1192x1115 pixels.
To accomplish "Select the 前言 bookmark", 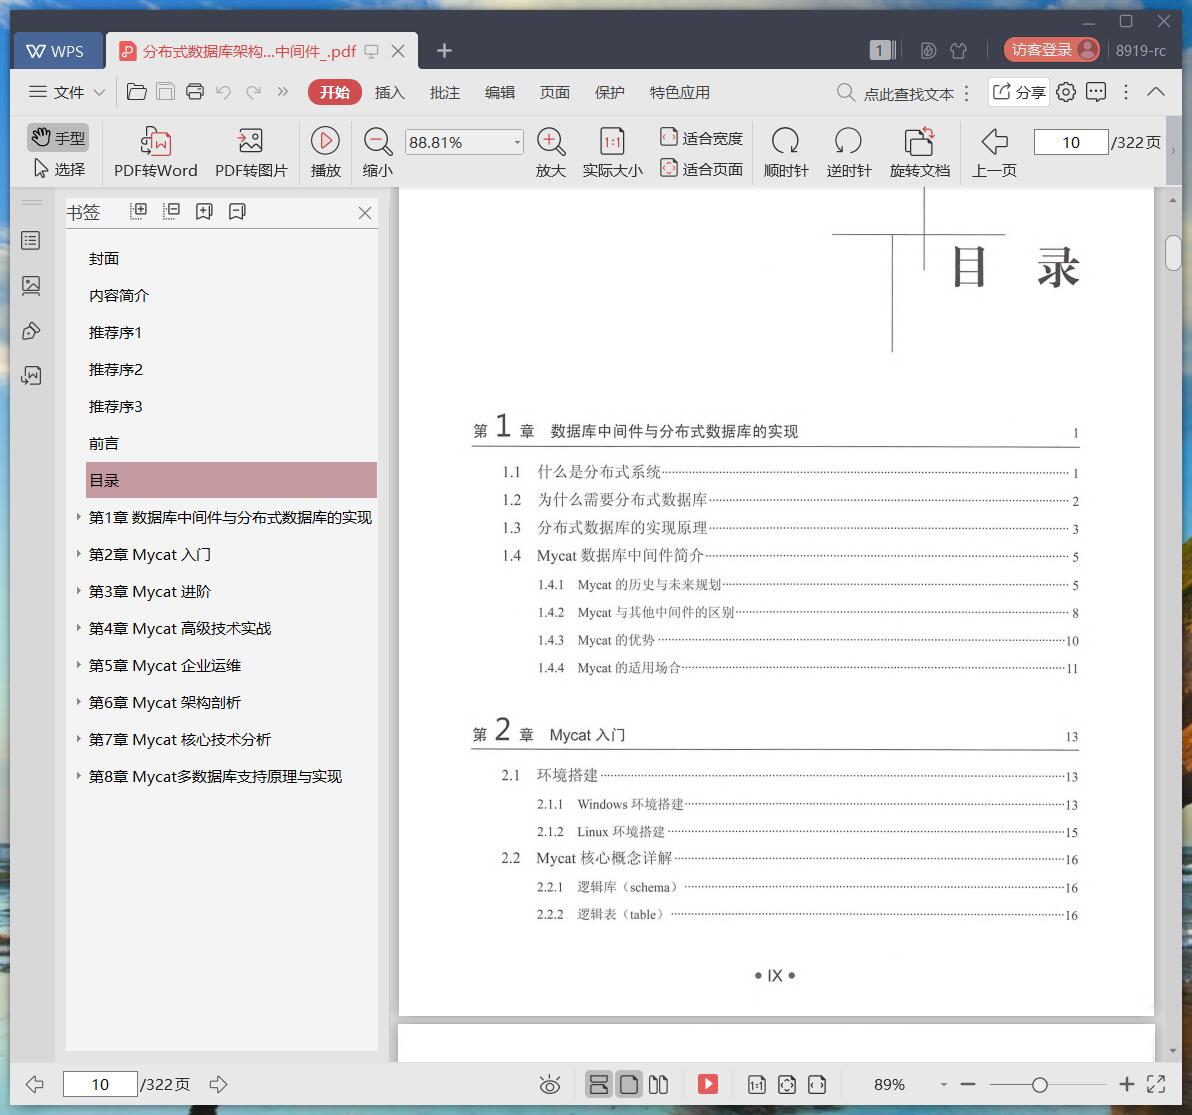I will pyautogui.click(x=103, y=443).
